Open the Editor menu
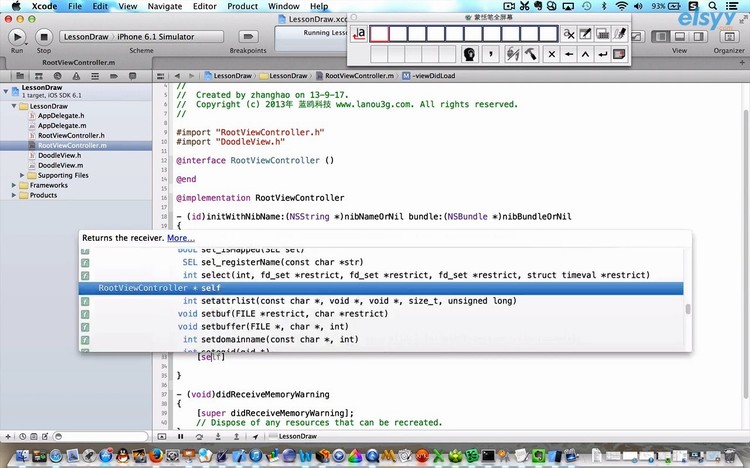750x468 pixels. coord(205,6)
